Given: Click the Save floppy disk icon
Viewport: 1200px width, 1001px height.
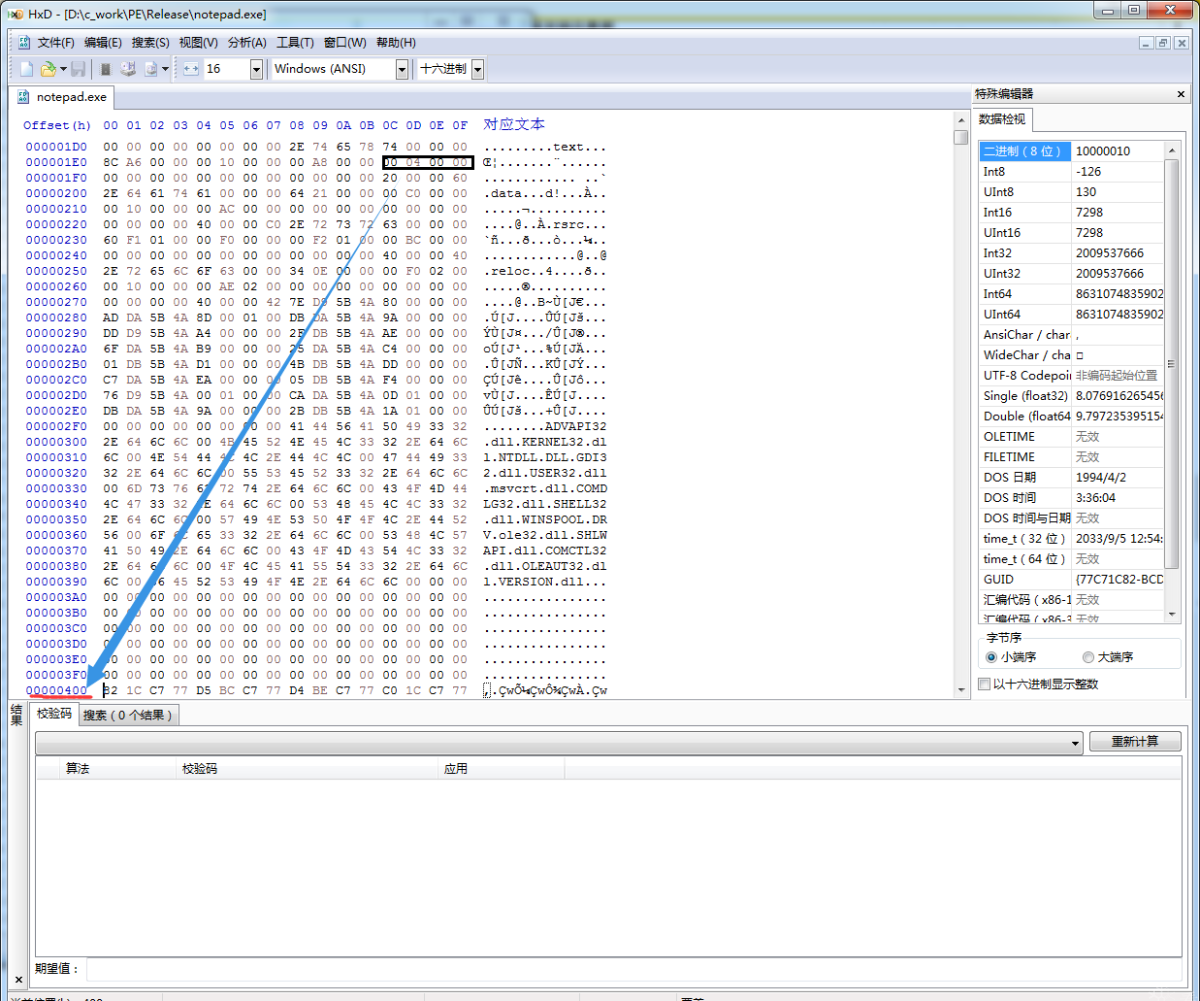Looking at the screenshot, I should click(x=78, y=69).
